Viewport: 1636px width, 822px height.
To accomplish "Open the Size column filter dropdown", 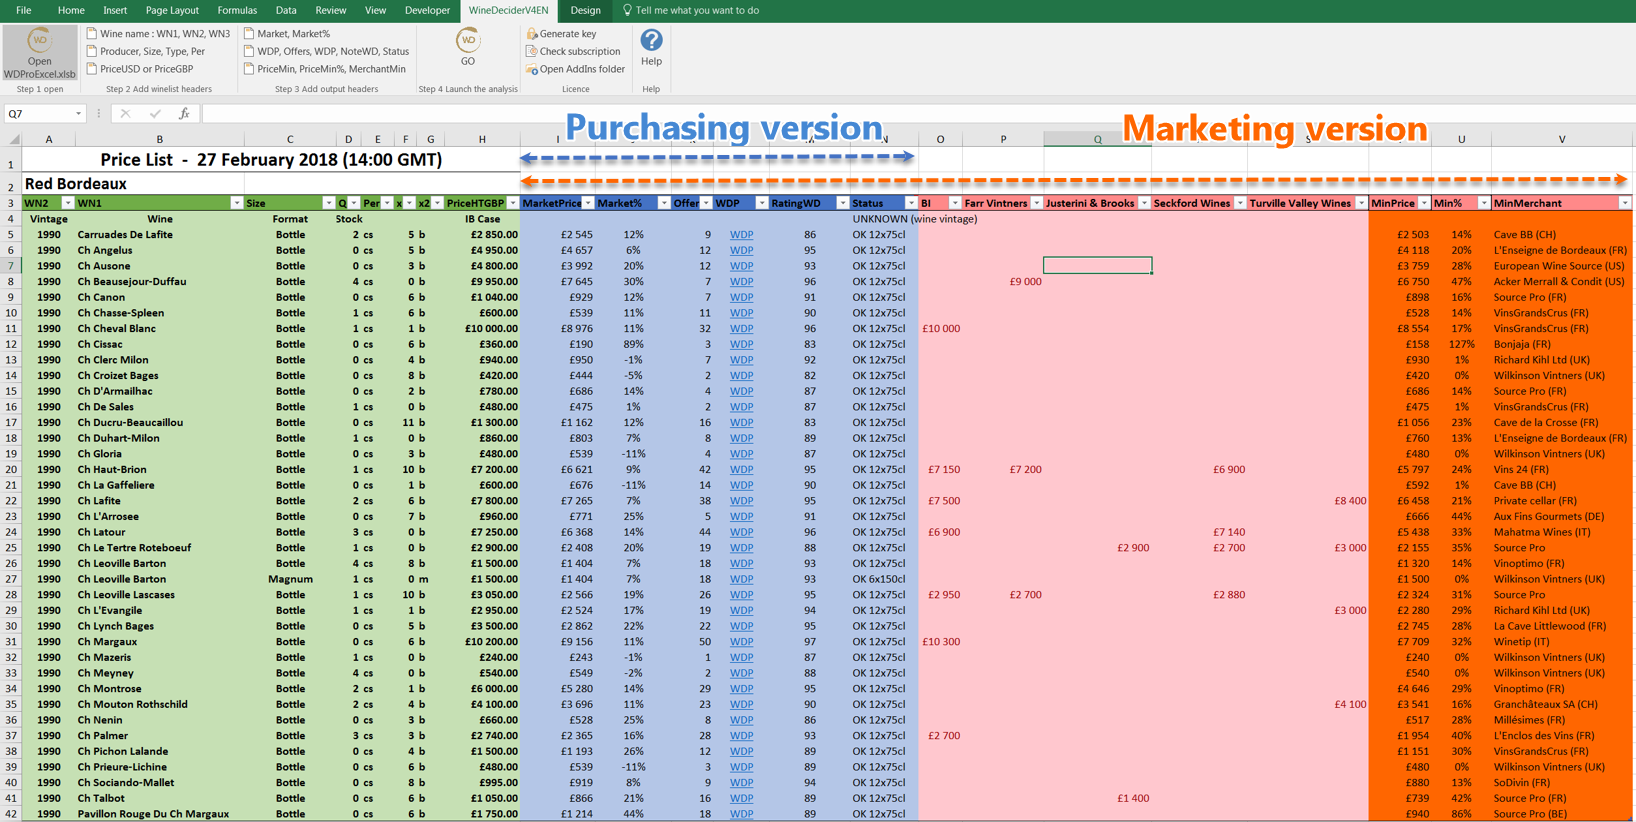I will [328, 203].
